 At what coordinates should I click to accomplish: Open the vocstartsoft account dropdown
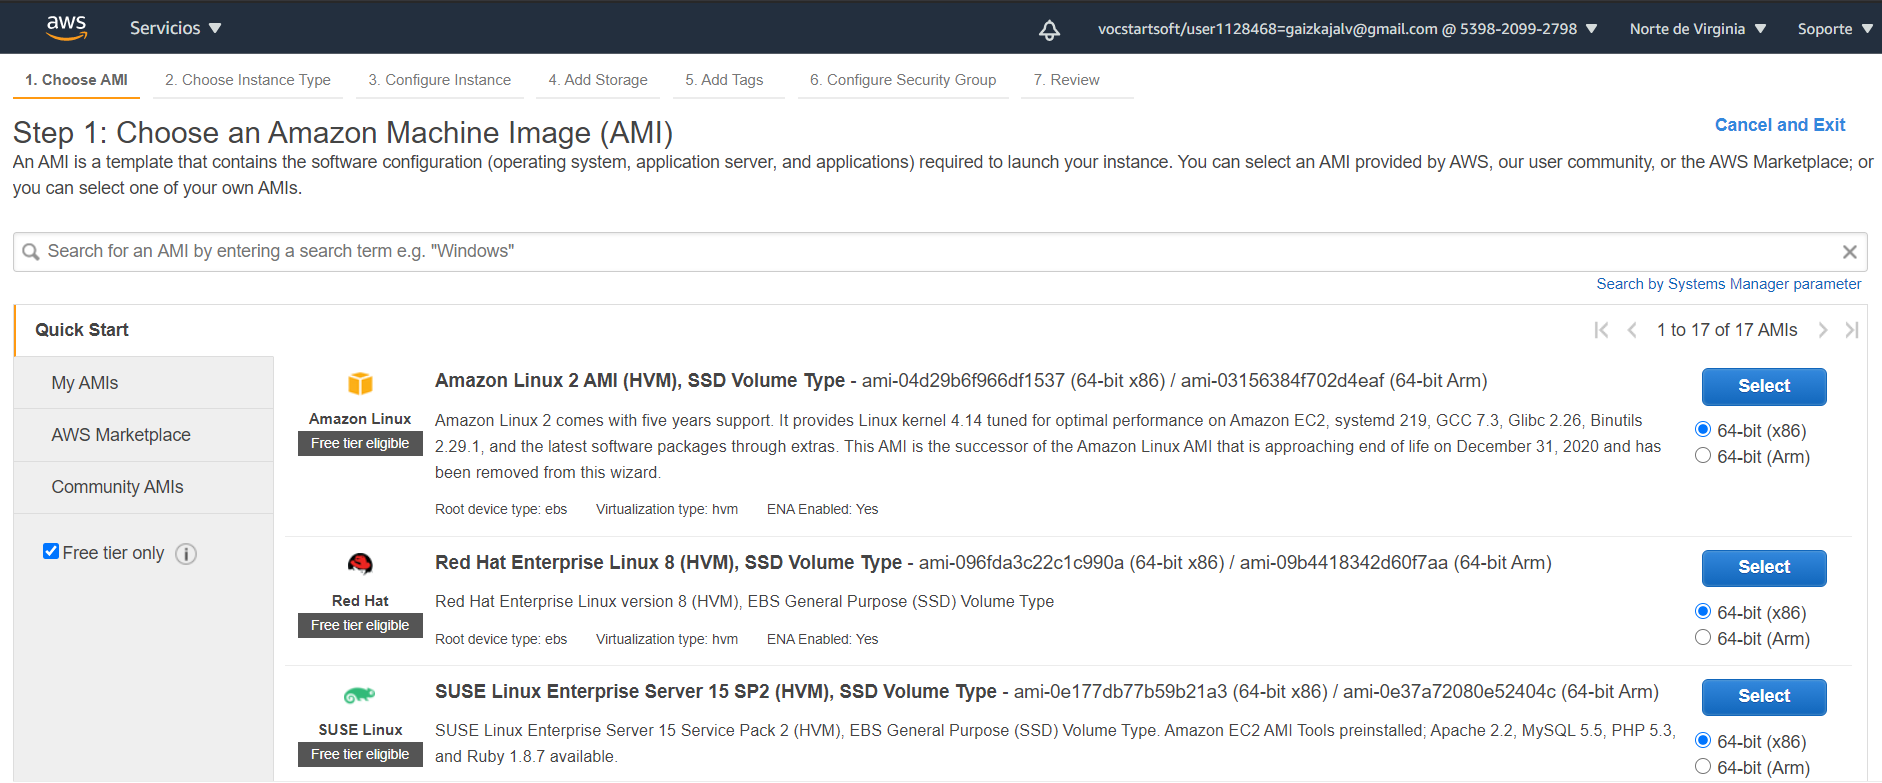coord(1347,29)
